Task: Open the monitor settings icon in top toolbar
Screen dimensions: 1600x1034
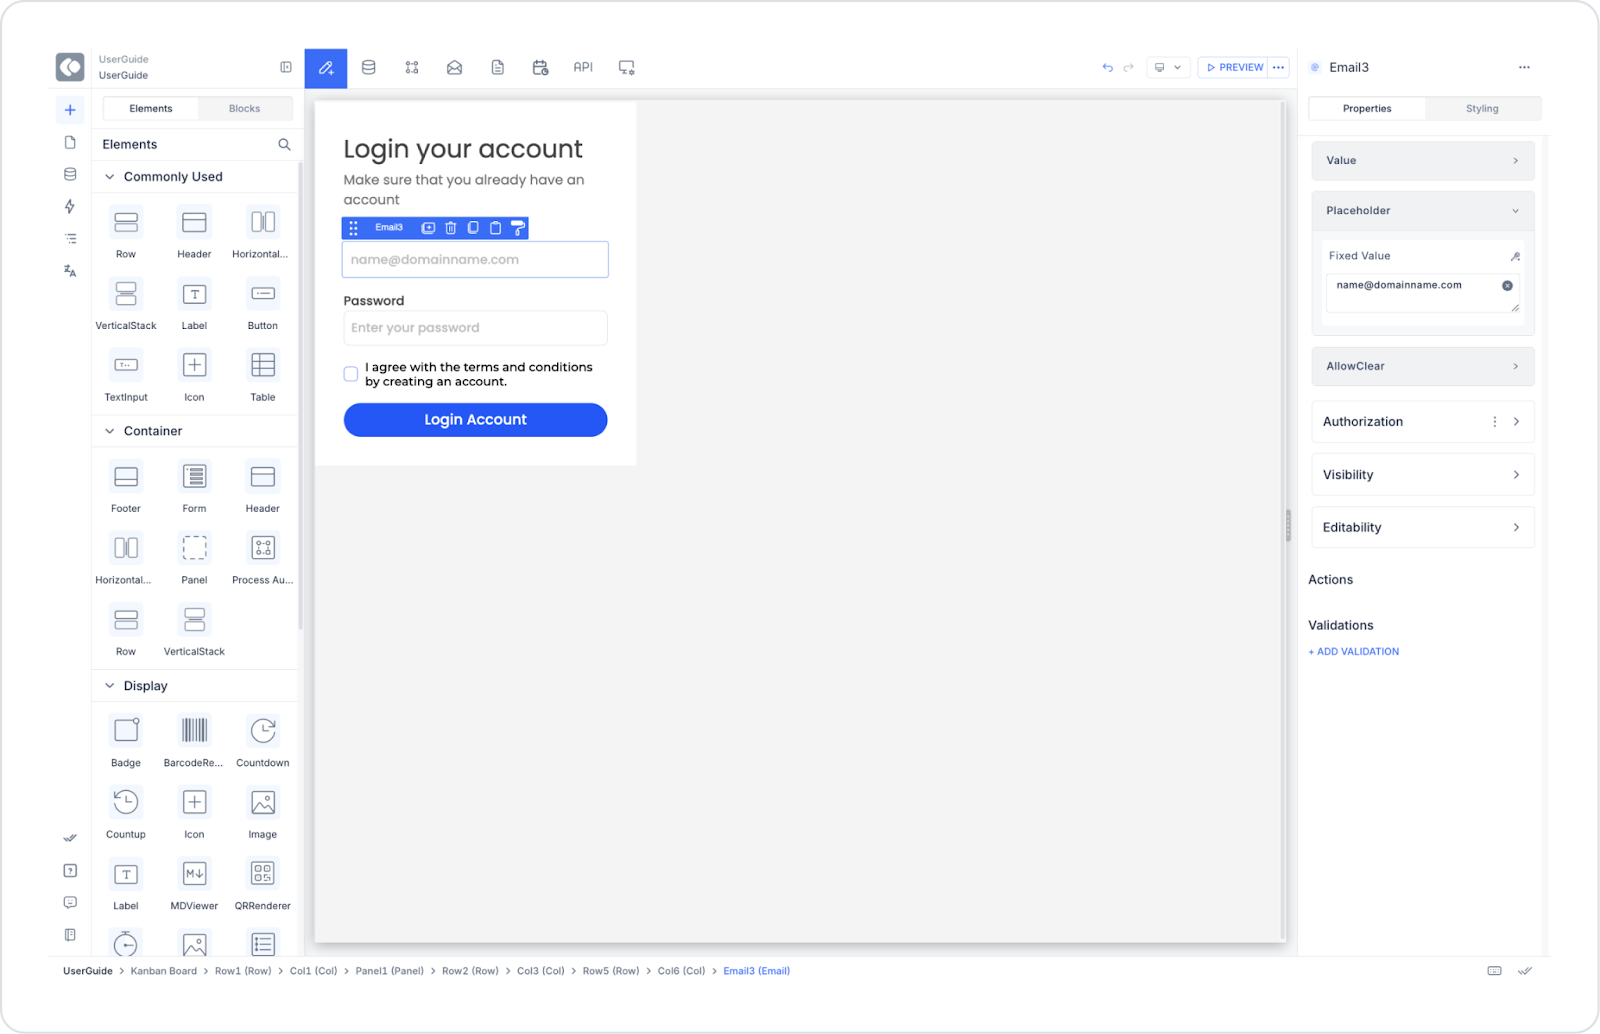Action: click(627, 68)
